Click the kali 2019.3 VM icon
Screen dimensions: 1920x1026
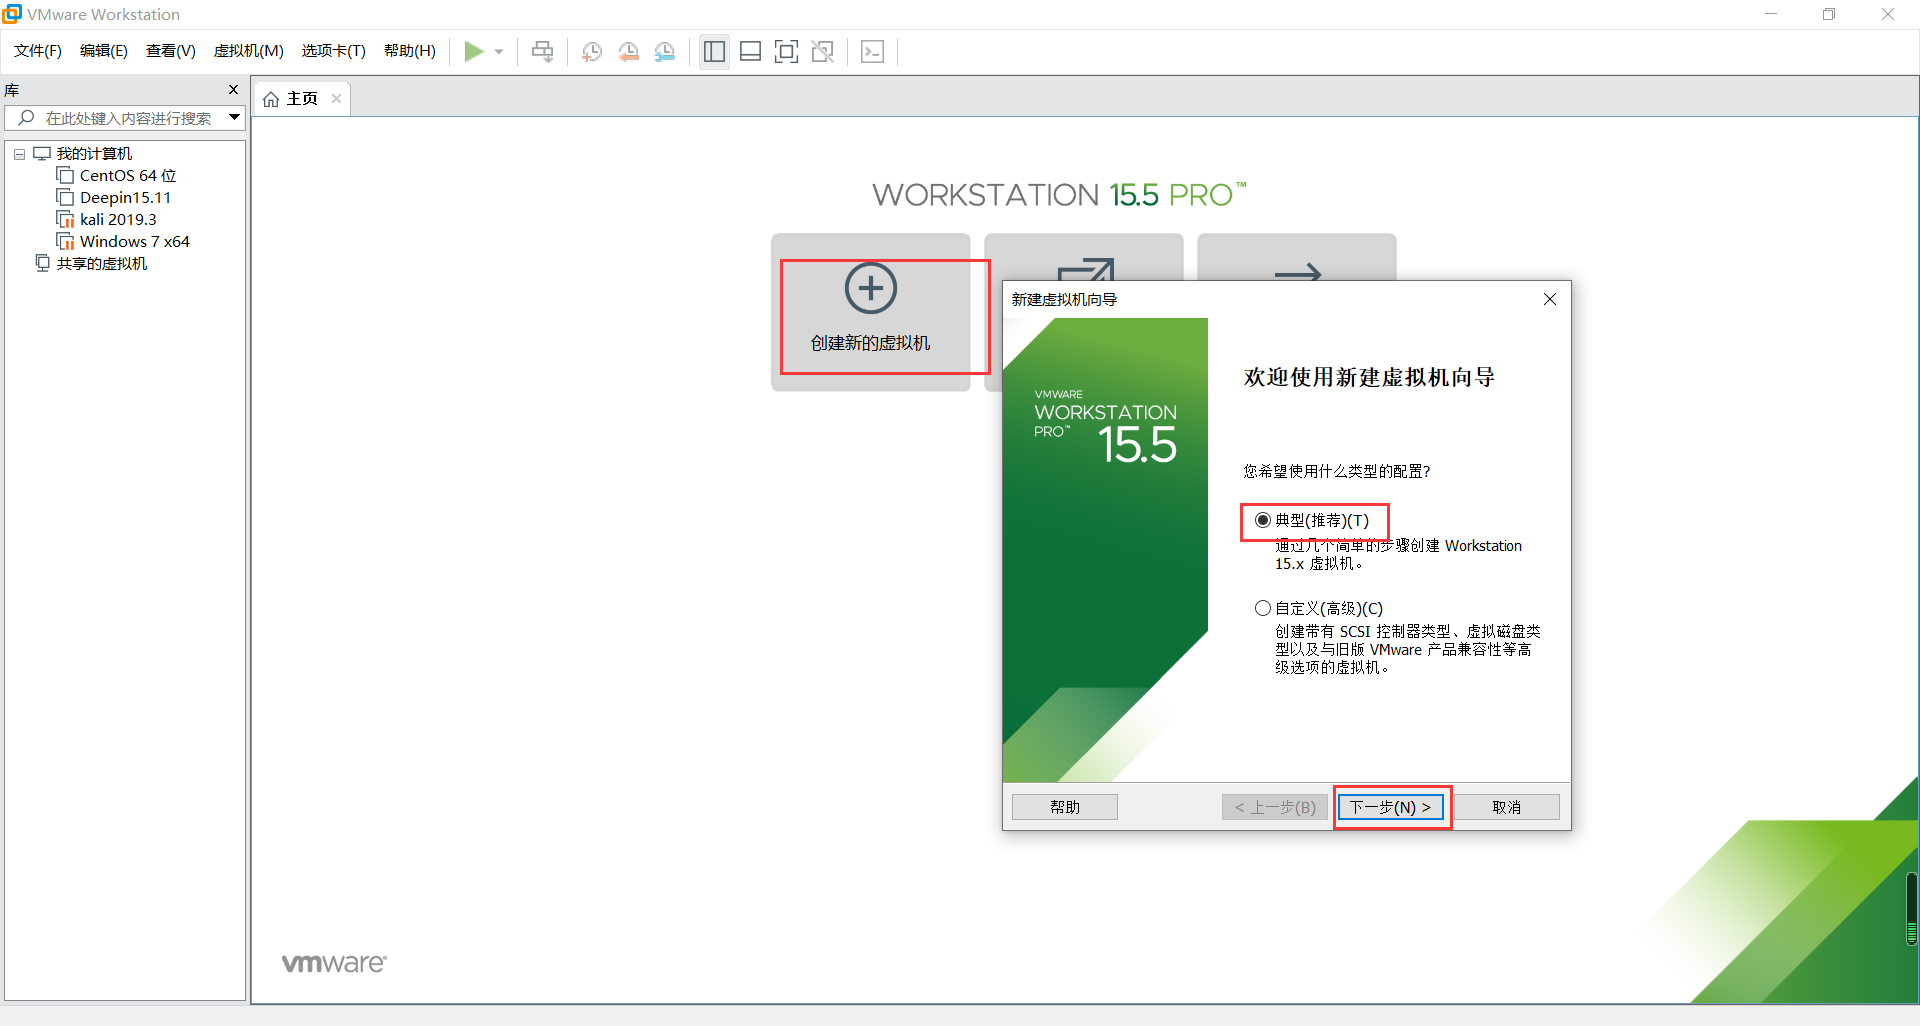pyautogui.click(x=65, y=220)
